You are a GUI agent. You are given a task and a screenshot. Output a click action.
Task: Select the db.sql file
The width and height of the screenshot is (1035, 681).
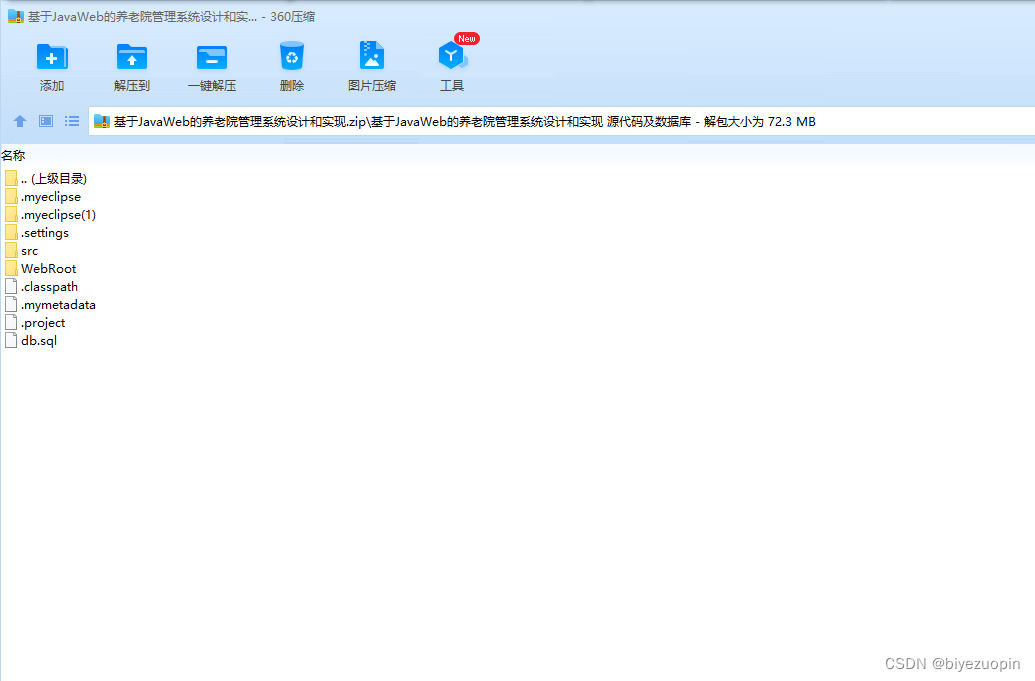[36, 340]
